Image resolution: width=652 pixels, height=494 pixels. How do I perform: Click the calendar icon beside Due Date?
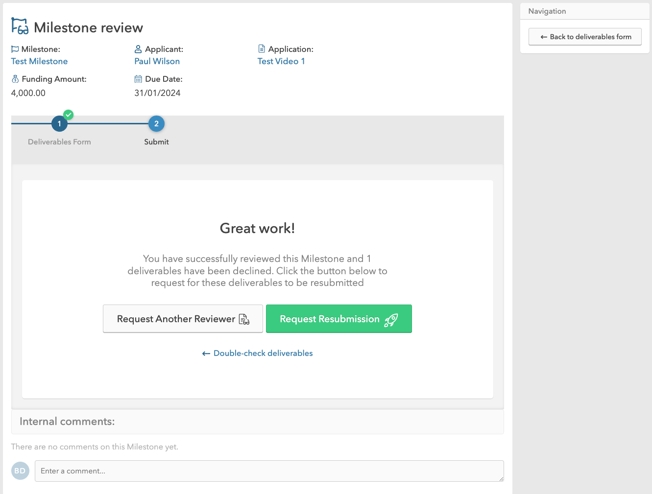click(138, 79)
